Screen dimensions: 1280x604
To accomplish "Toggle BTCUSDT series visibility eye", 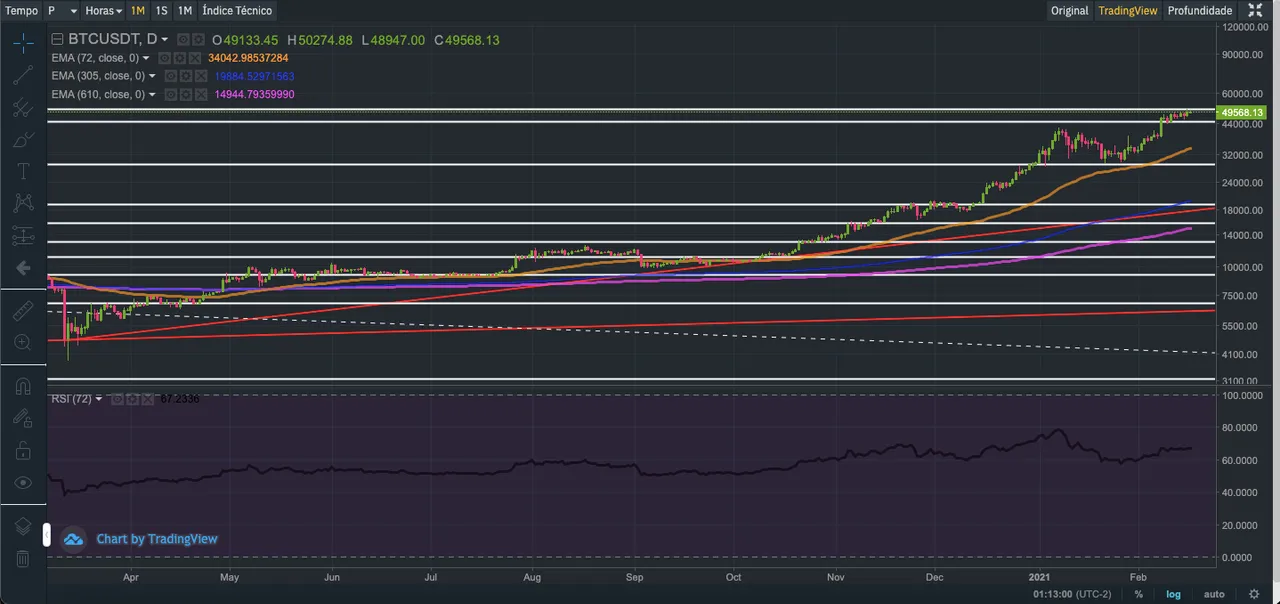I will pos(183,39).
